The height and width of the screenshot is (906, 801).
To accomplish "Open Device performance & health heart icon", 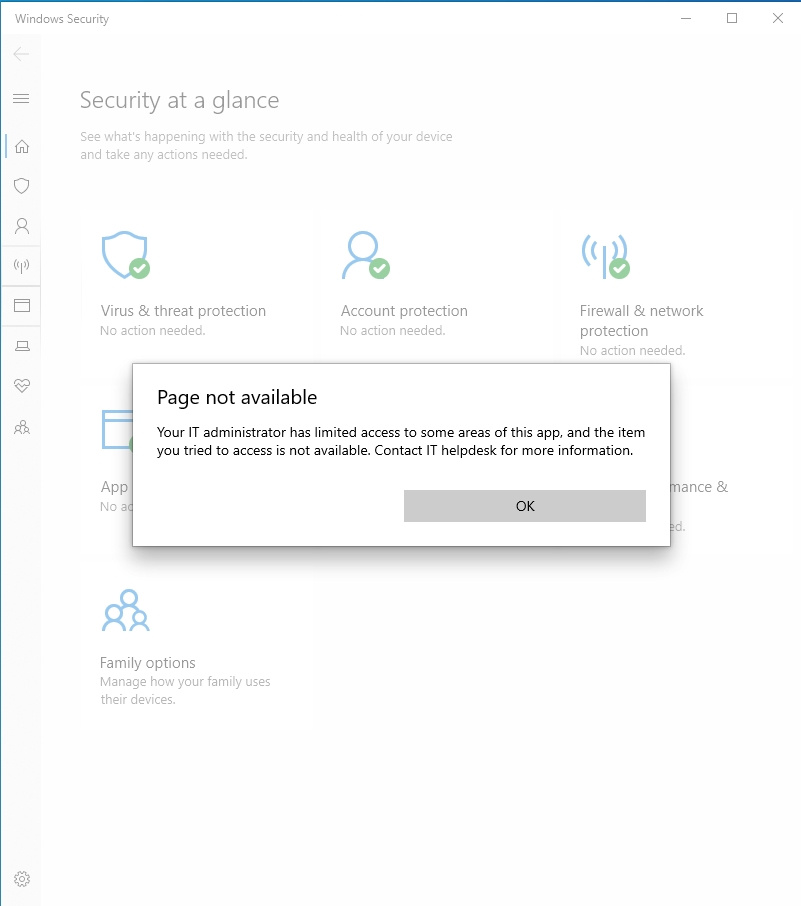I will [x=22, y=385].
